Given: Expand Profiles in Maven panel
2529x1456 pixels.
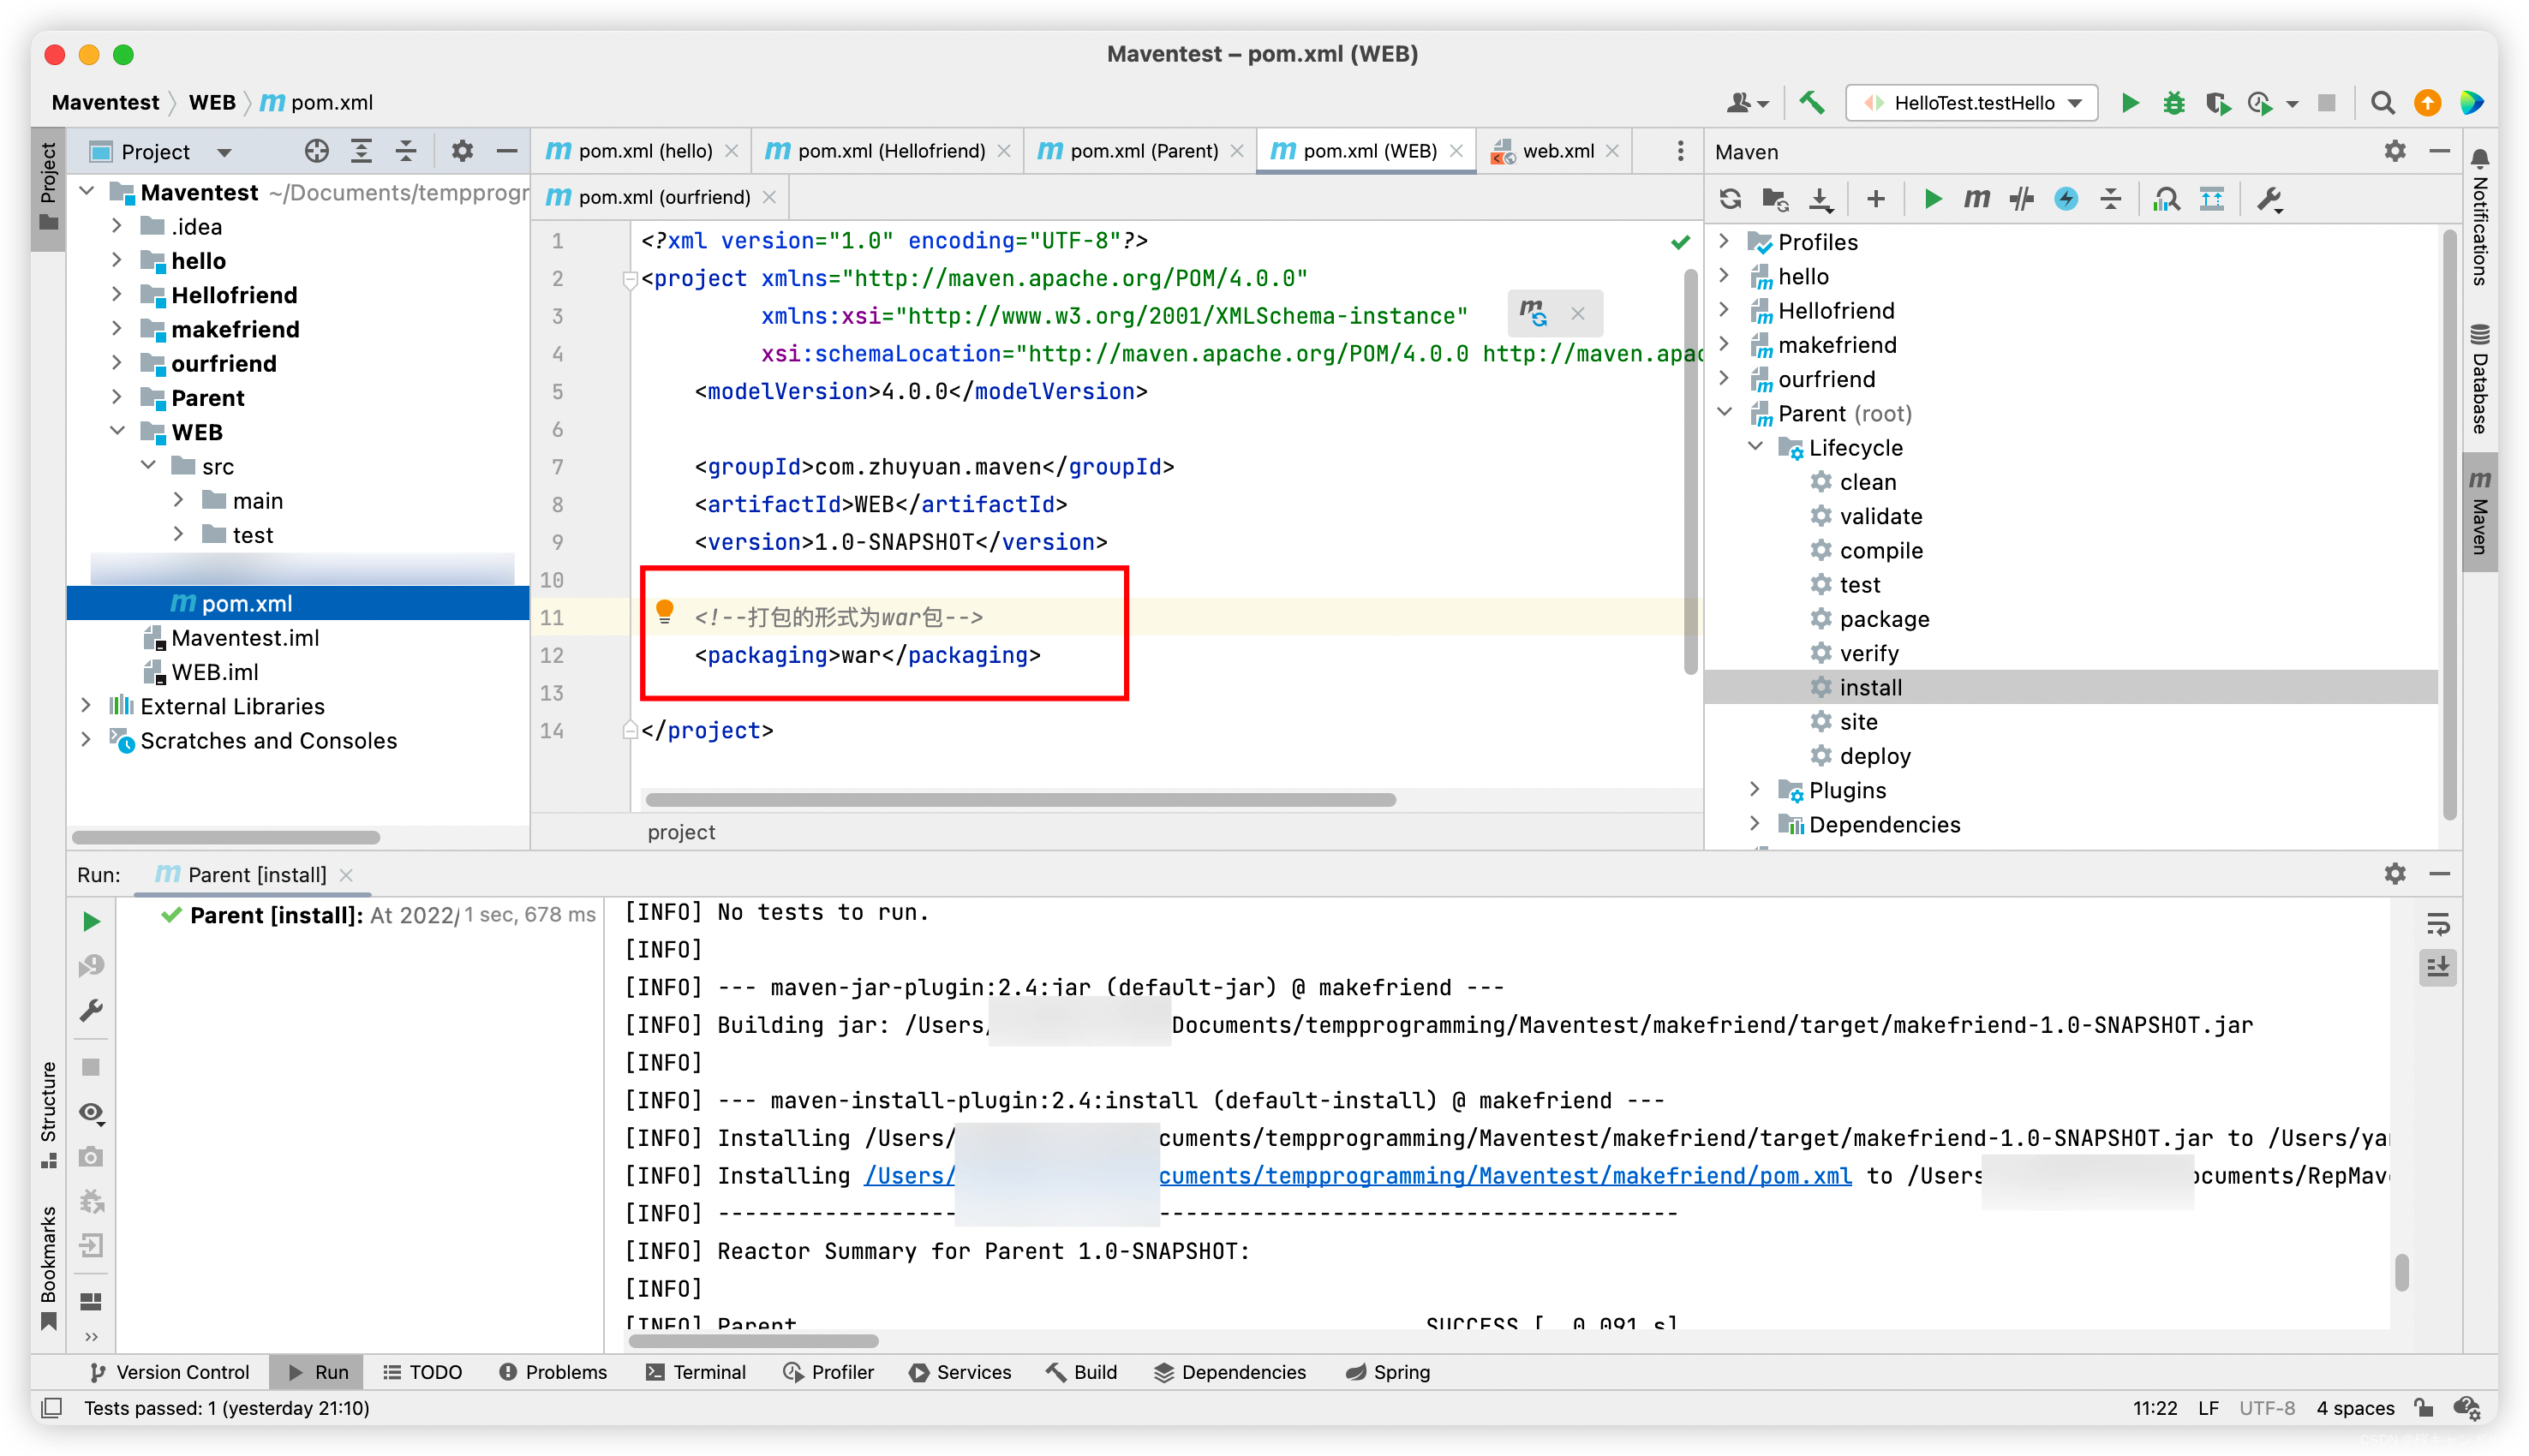Looking at the screenshot, I should 1725,241.
